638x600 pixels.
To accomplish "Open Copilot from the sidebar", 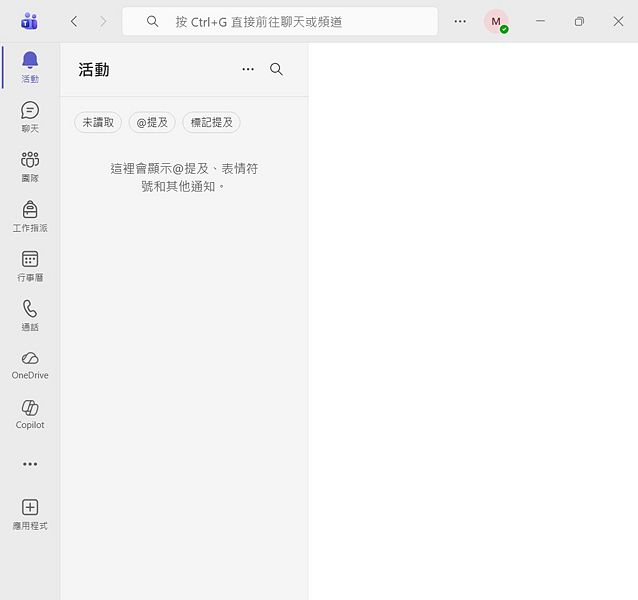I will [30, 413].
